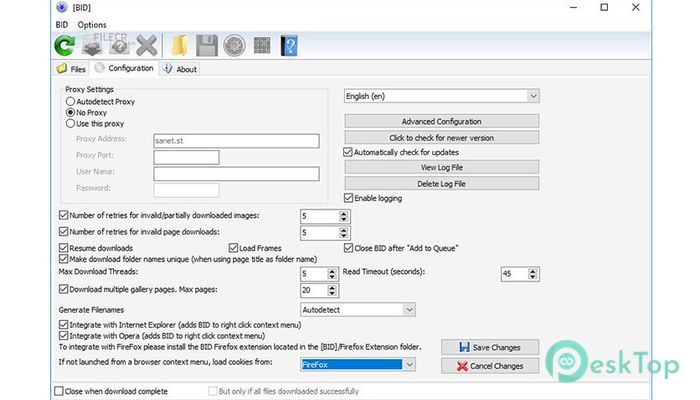Image resolution: width=700 pixels, height=400 pixels.
Task: Click the Cancel Changes button
Action: [490, 366]
